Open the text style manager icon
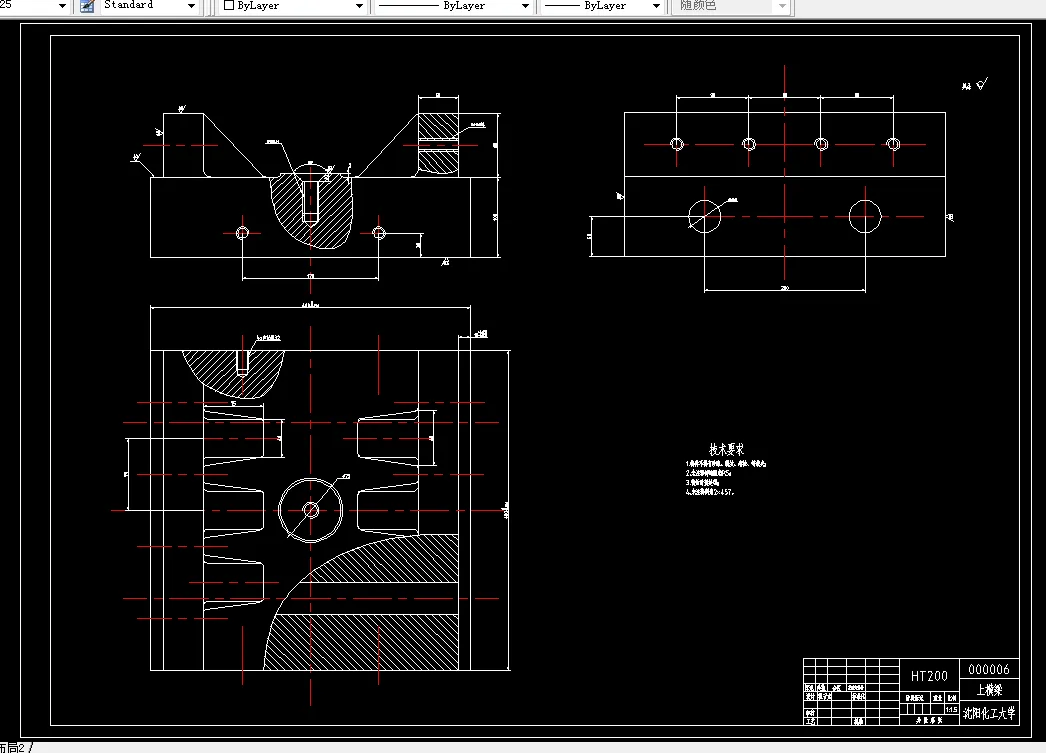Screen dimensions: 1046x753 coord(87,6)
